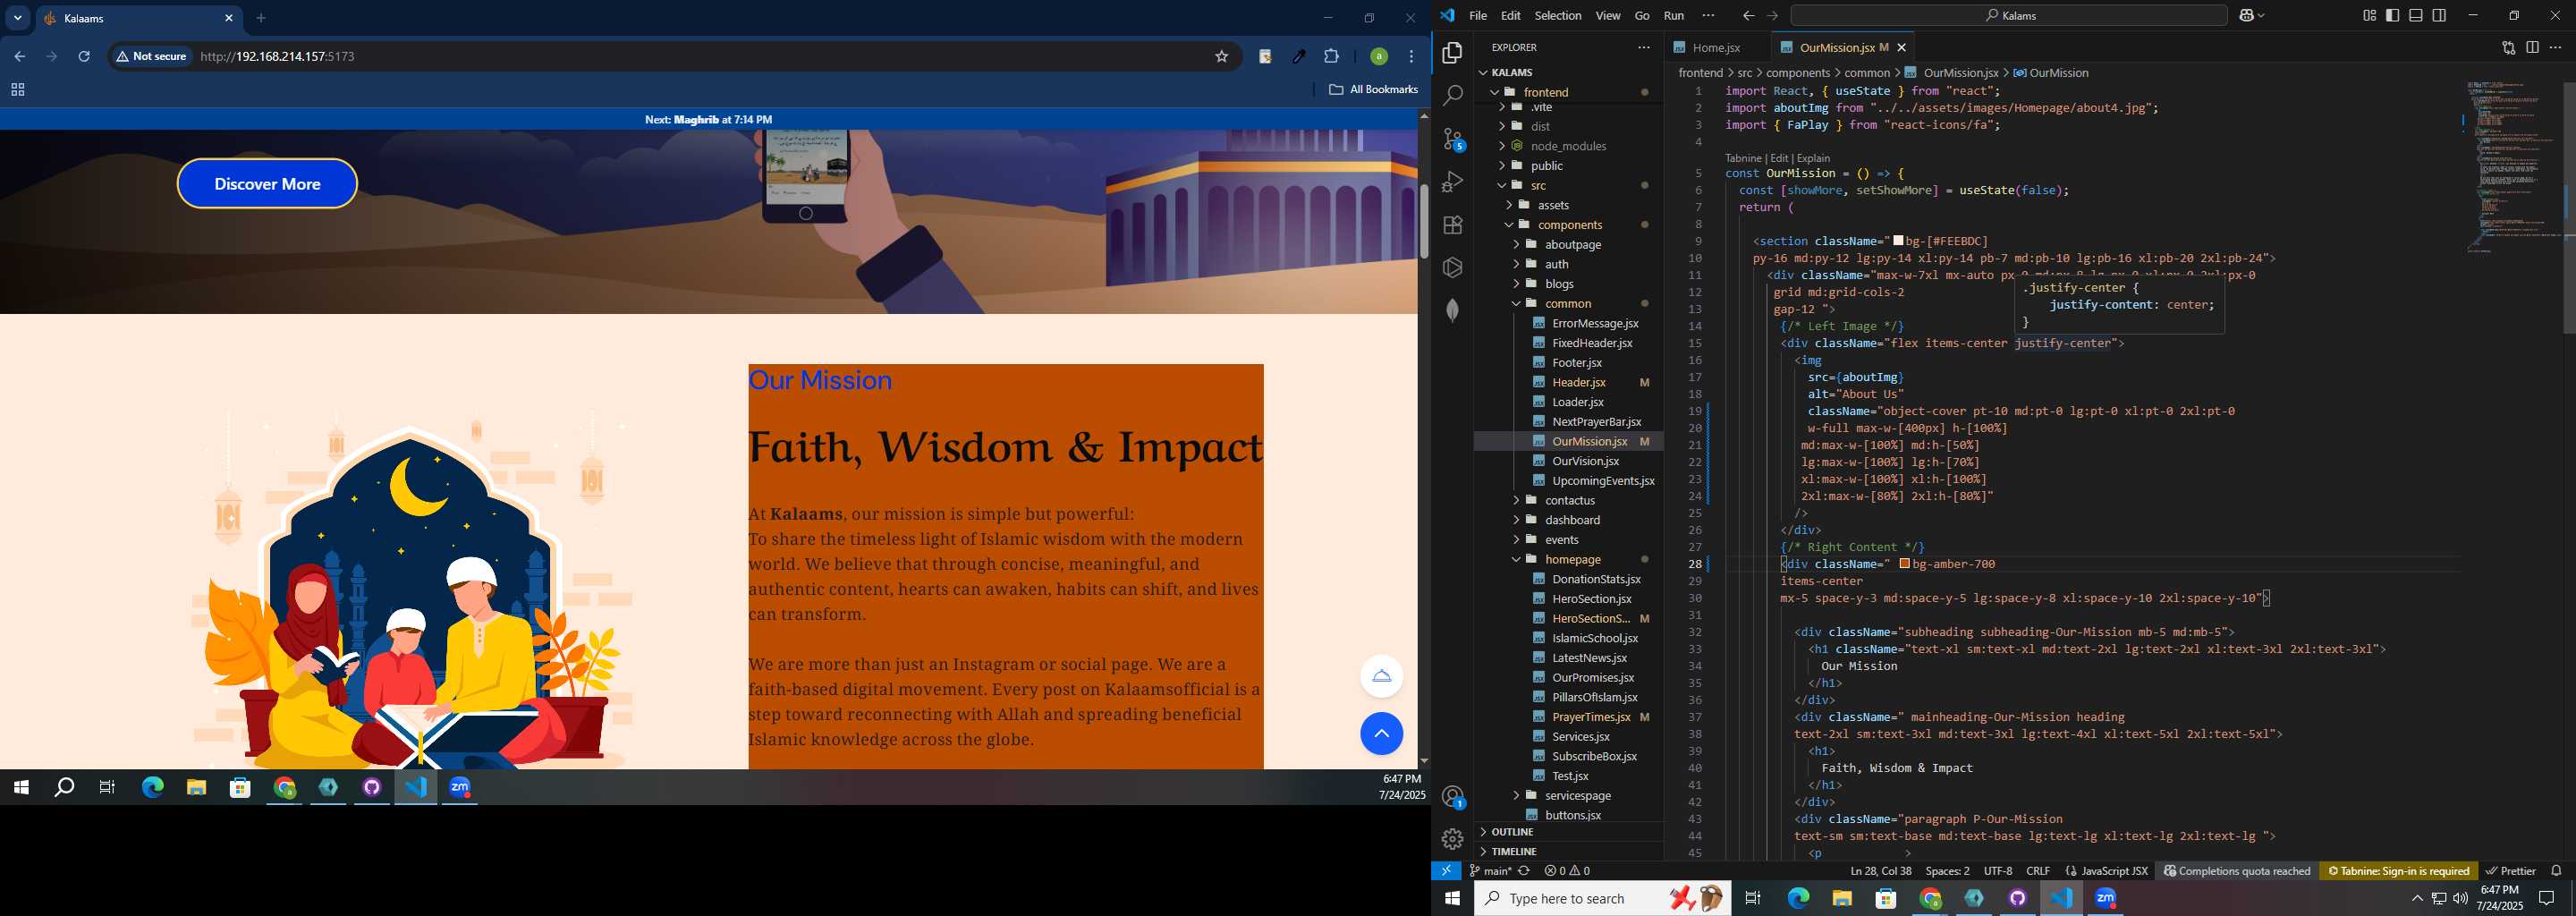
Task: Open Header.jsx in Explorer
Action: coord(1579,383)
